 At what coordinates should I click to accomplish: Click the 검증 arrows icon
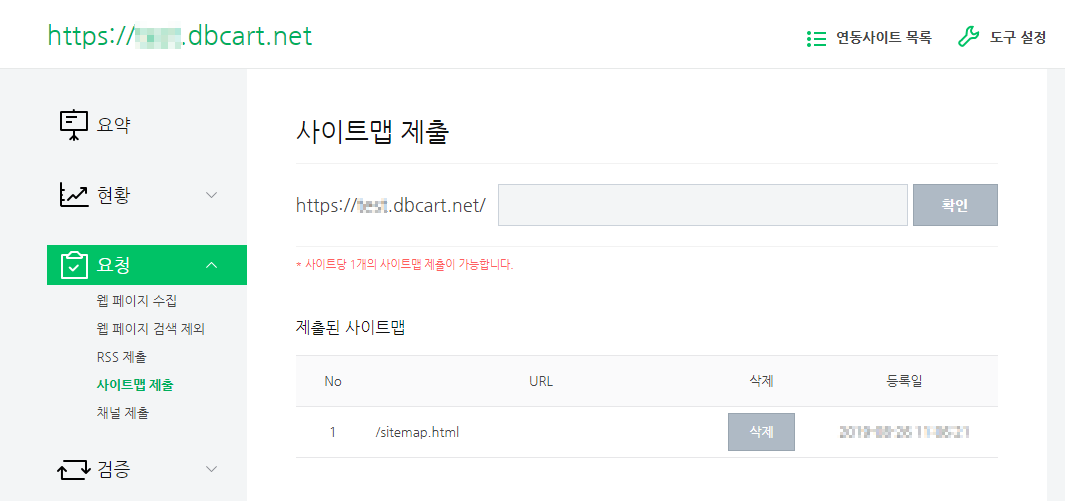pyautogui.click(x=74, y=468)
